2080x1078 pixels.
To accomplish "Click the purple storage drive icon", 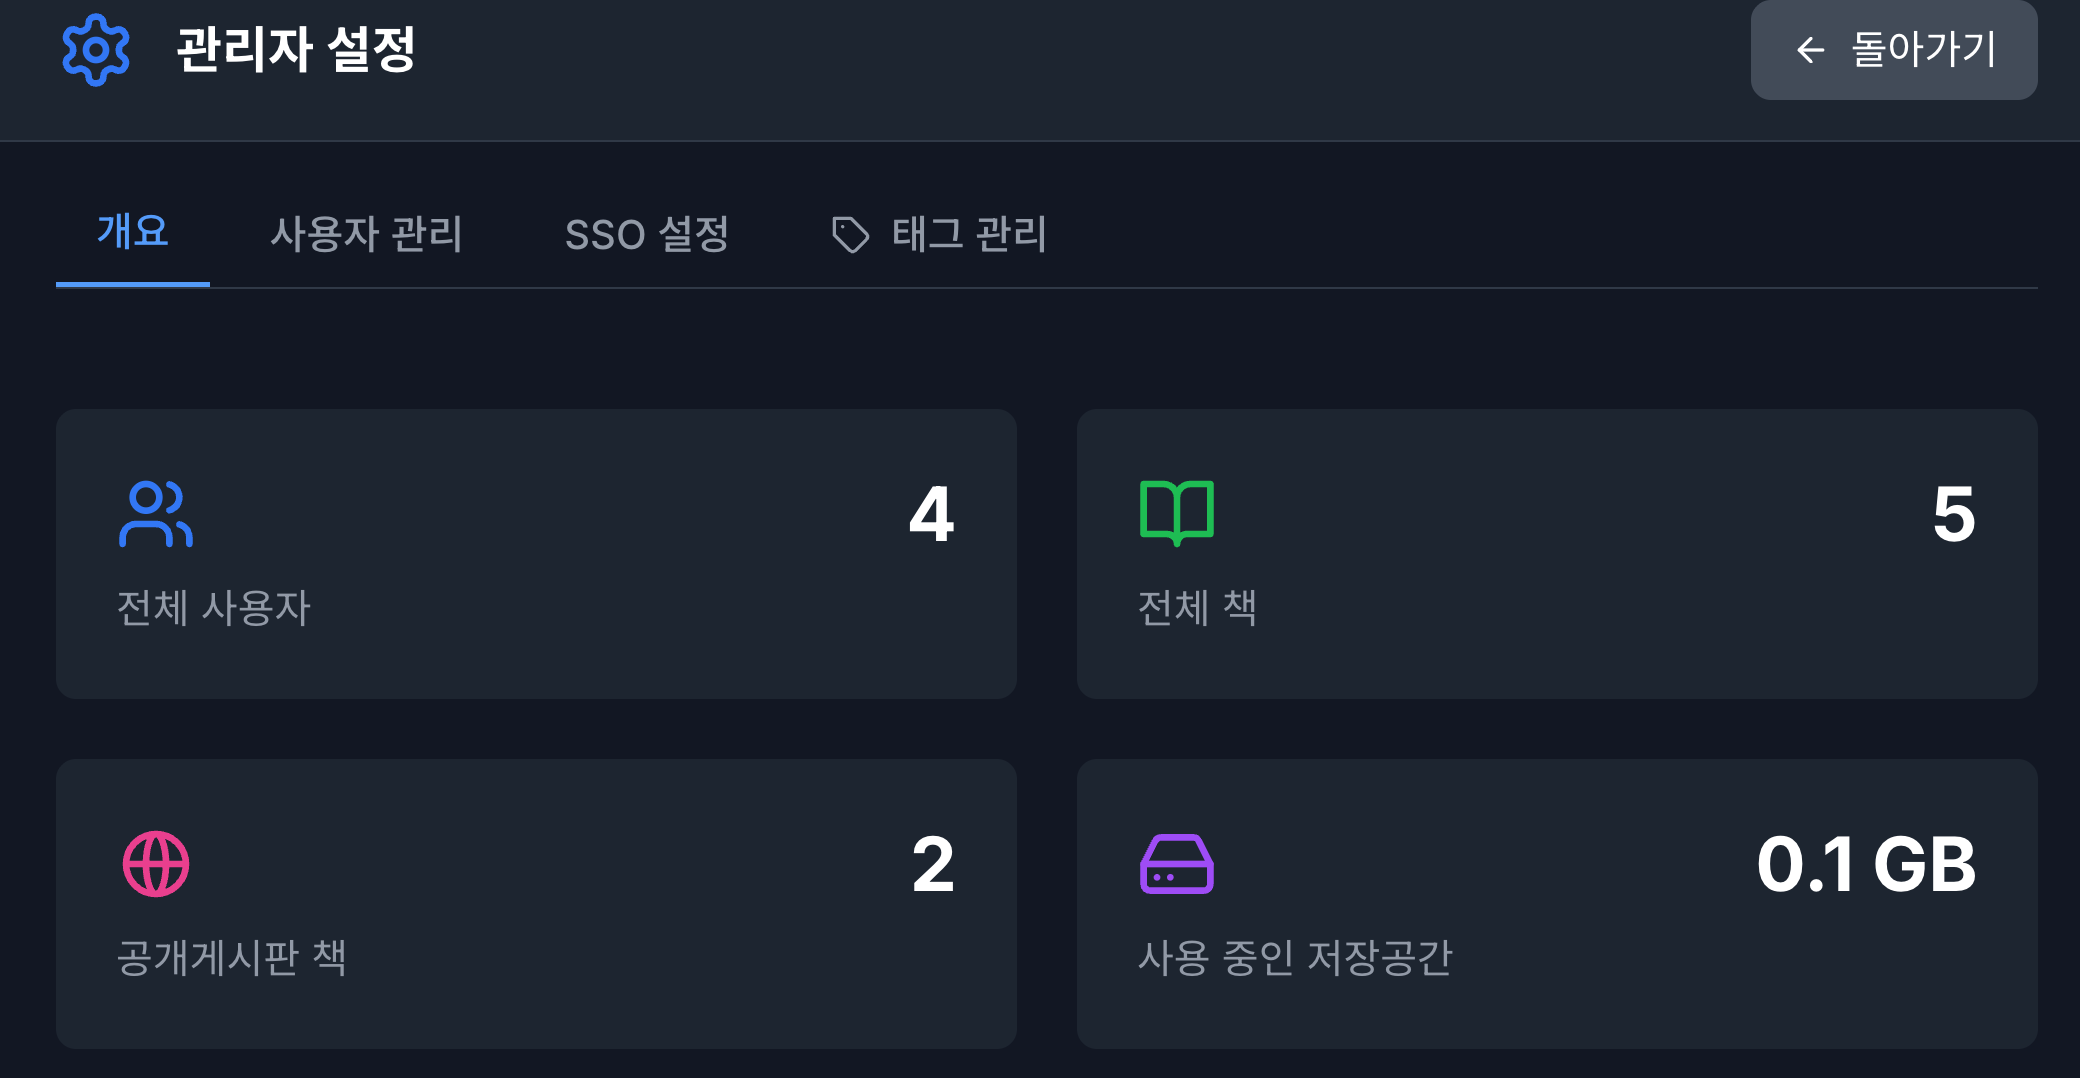I will click(x=1177, y=861).
